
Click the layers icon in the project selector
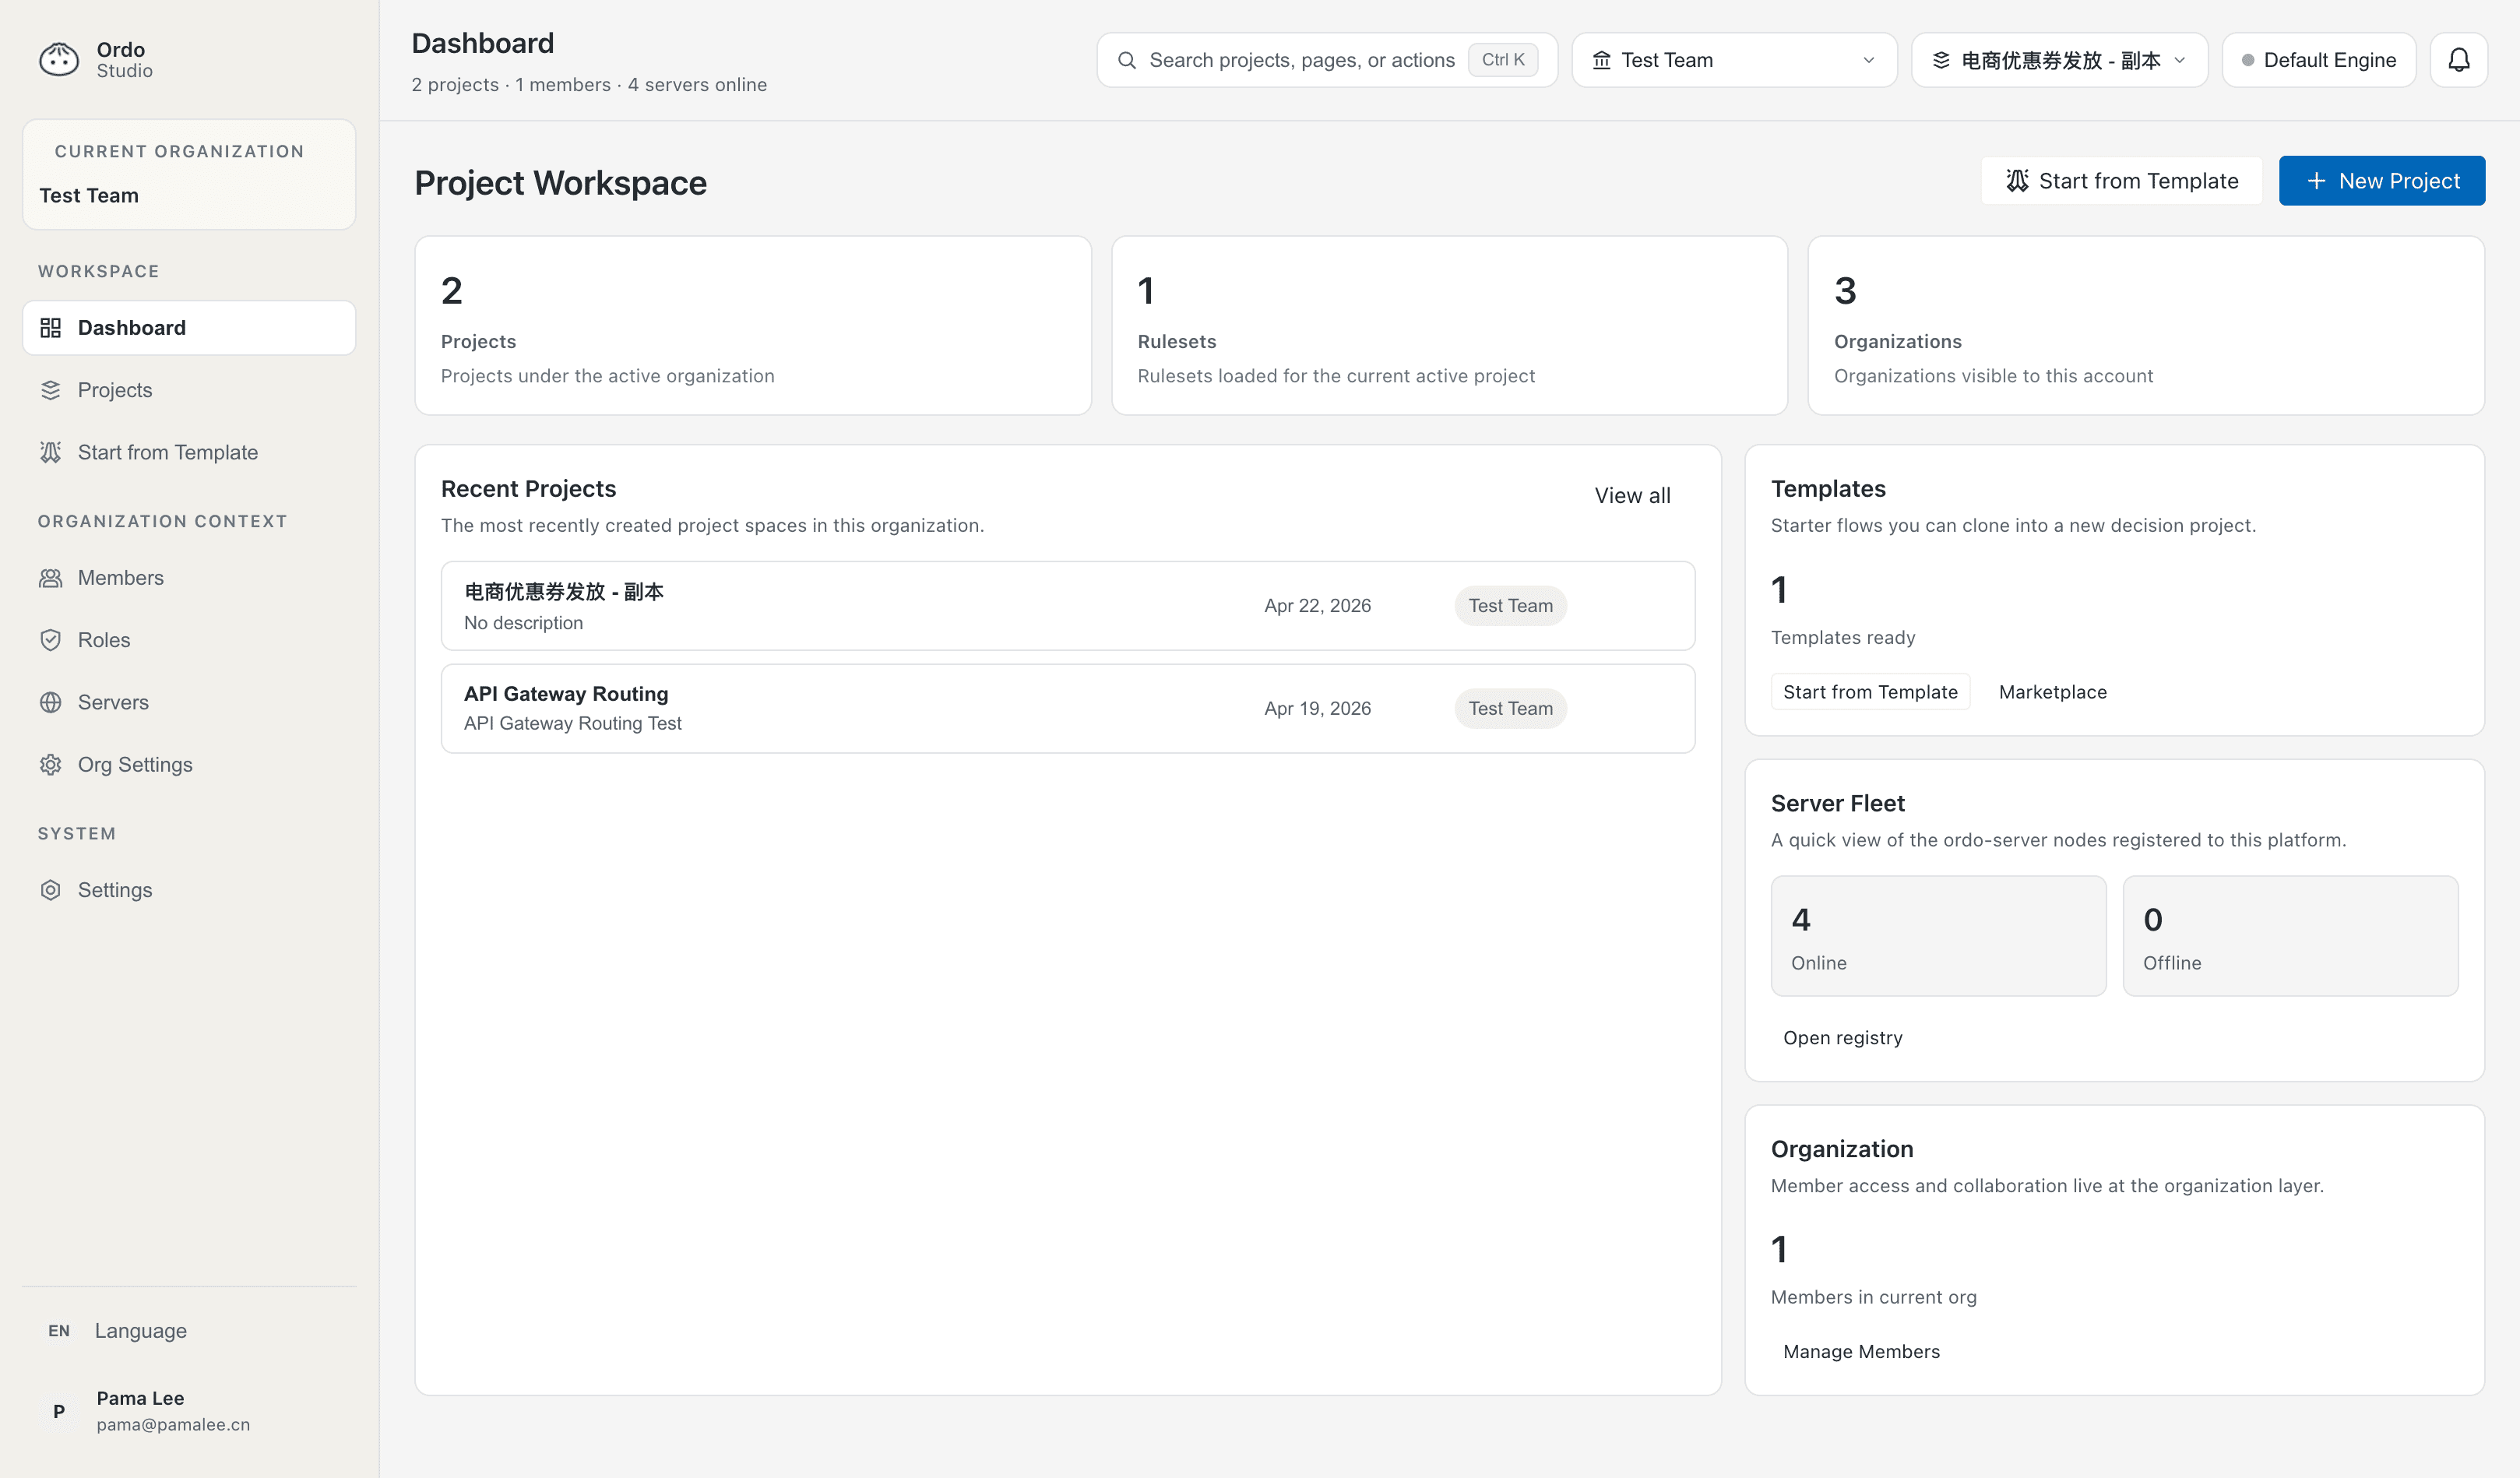pos(1940,60)
